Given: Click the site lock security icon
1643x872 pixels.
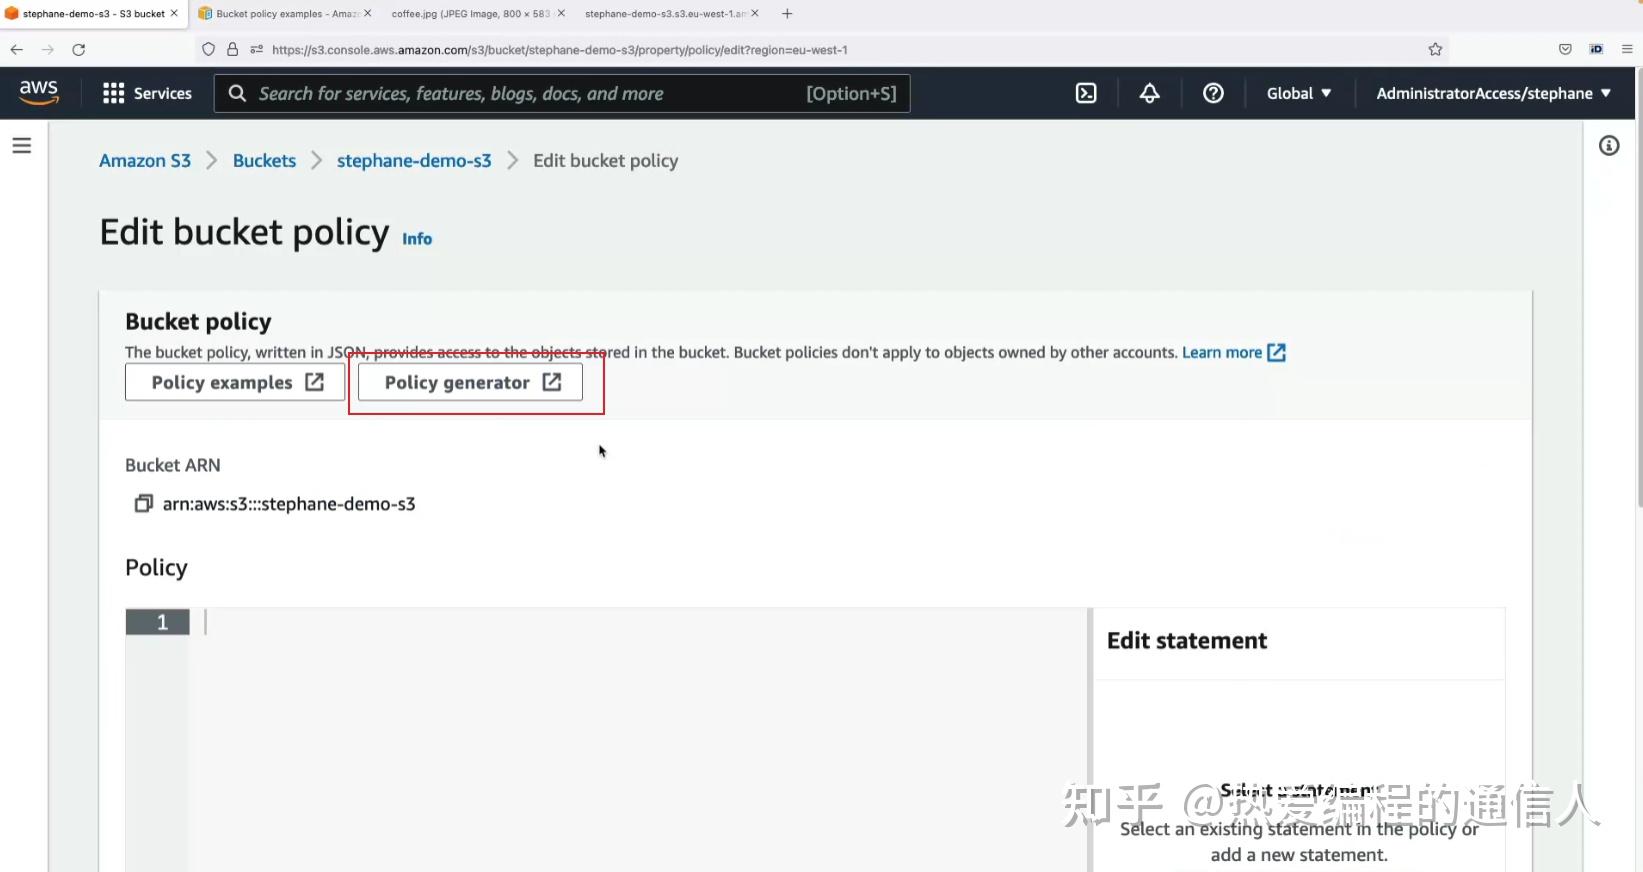Looking at the screenshot, I should 232,49.
